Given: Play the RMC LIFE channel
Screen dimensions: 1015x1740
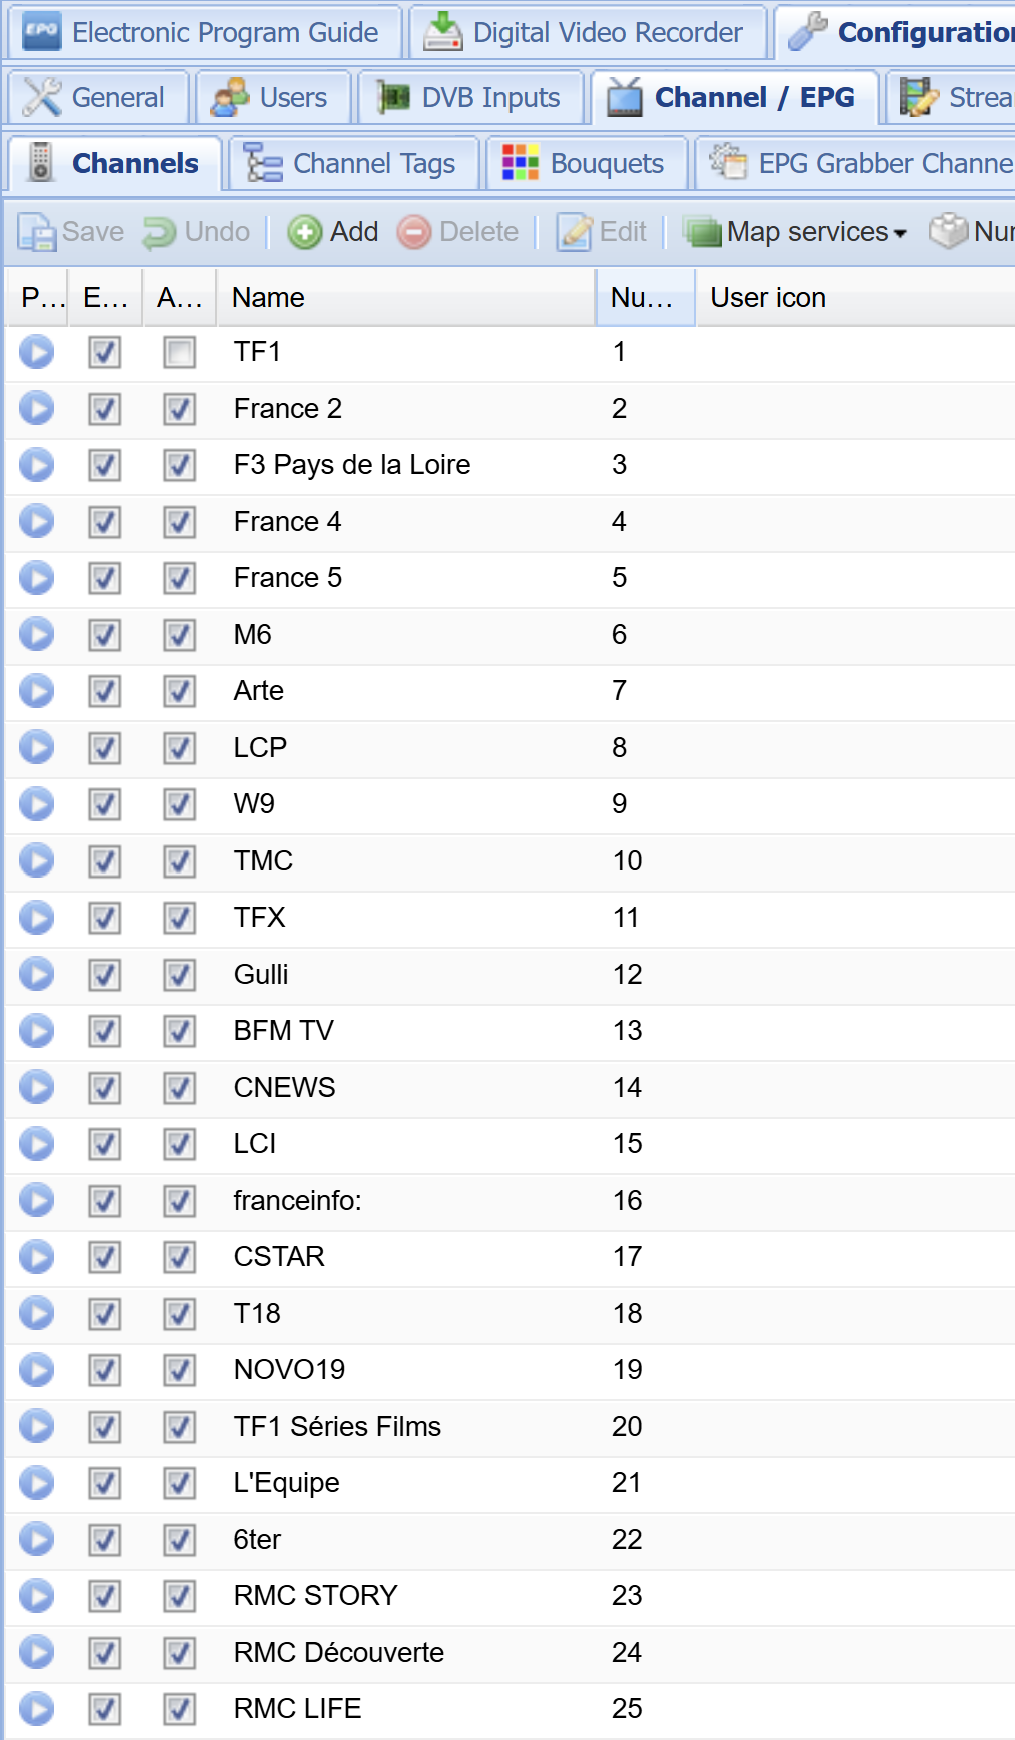Looking at the screenshot, I should [x=37, y=1709].
